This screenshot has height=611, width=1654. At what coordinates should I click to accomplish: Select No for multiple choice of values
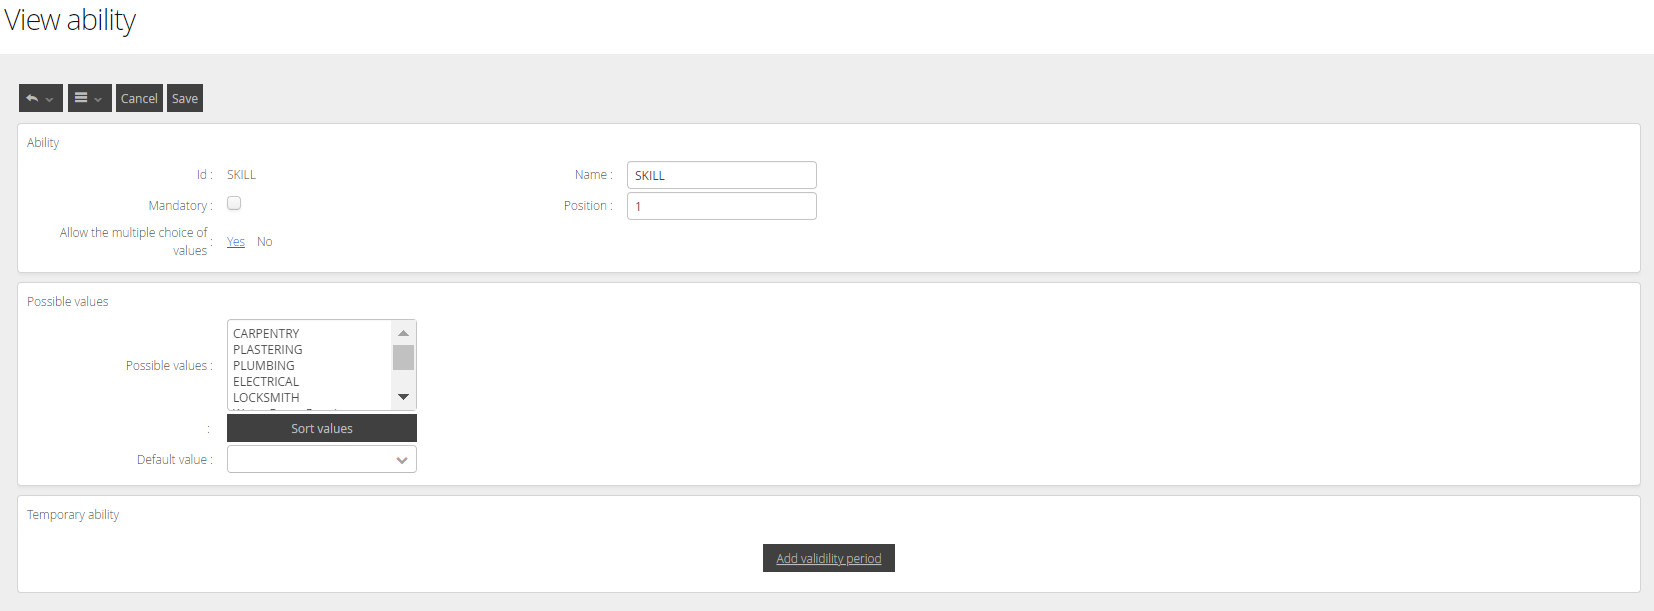coord(265,242)
